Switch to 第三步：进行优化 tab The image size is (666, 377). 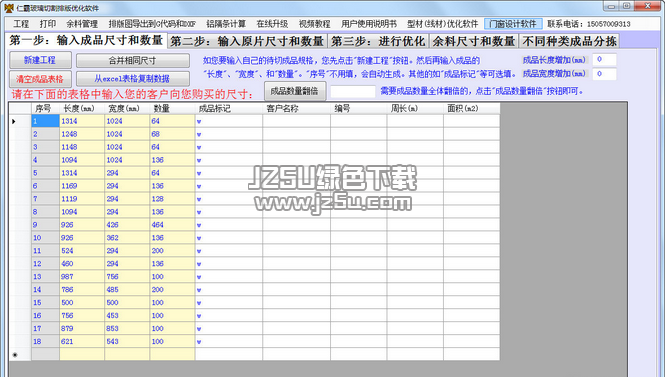coord(378,41)
